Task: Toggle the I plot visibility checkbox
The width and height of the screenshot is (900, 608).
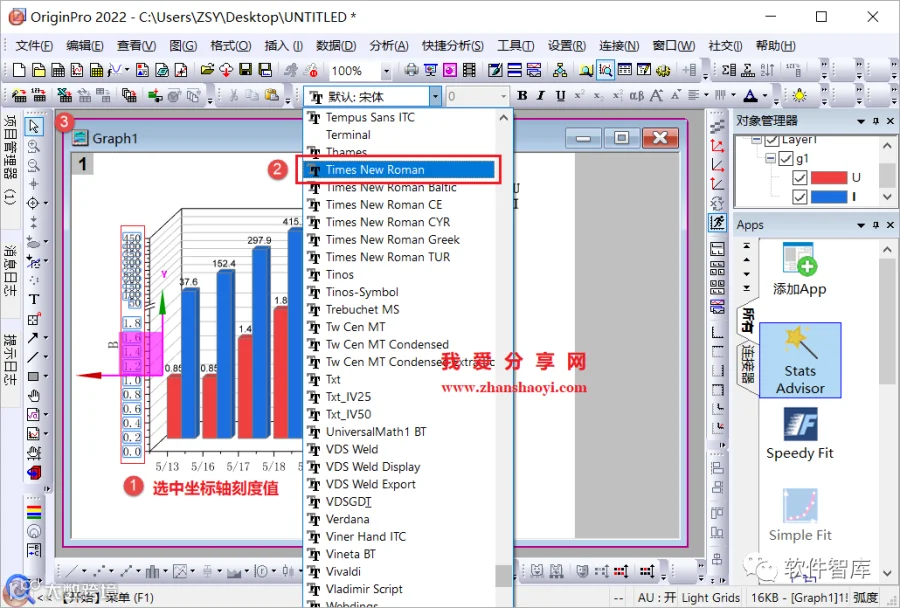Action: [800, 196]
